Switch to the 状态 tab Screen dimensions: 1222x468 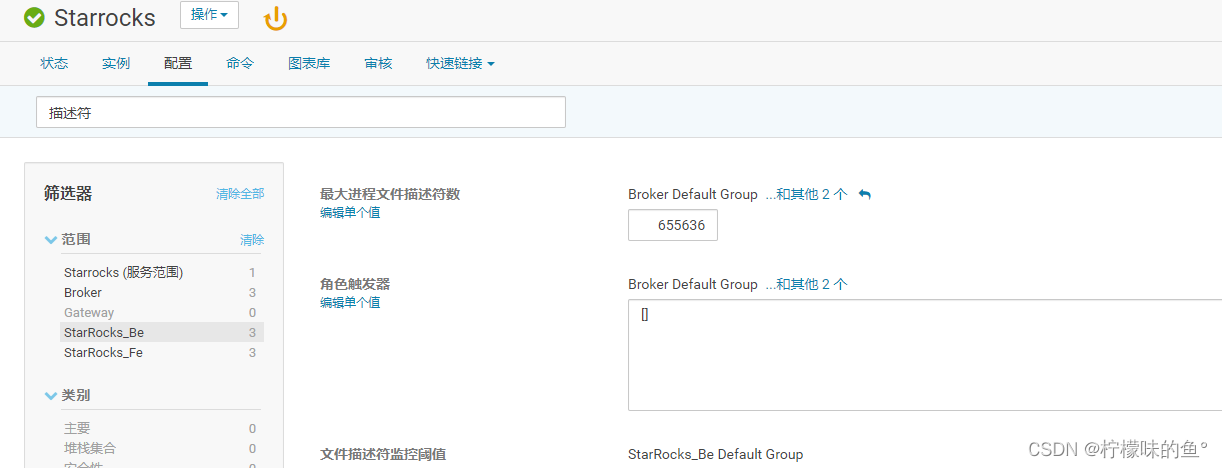pos(54,63)
